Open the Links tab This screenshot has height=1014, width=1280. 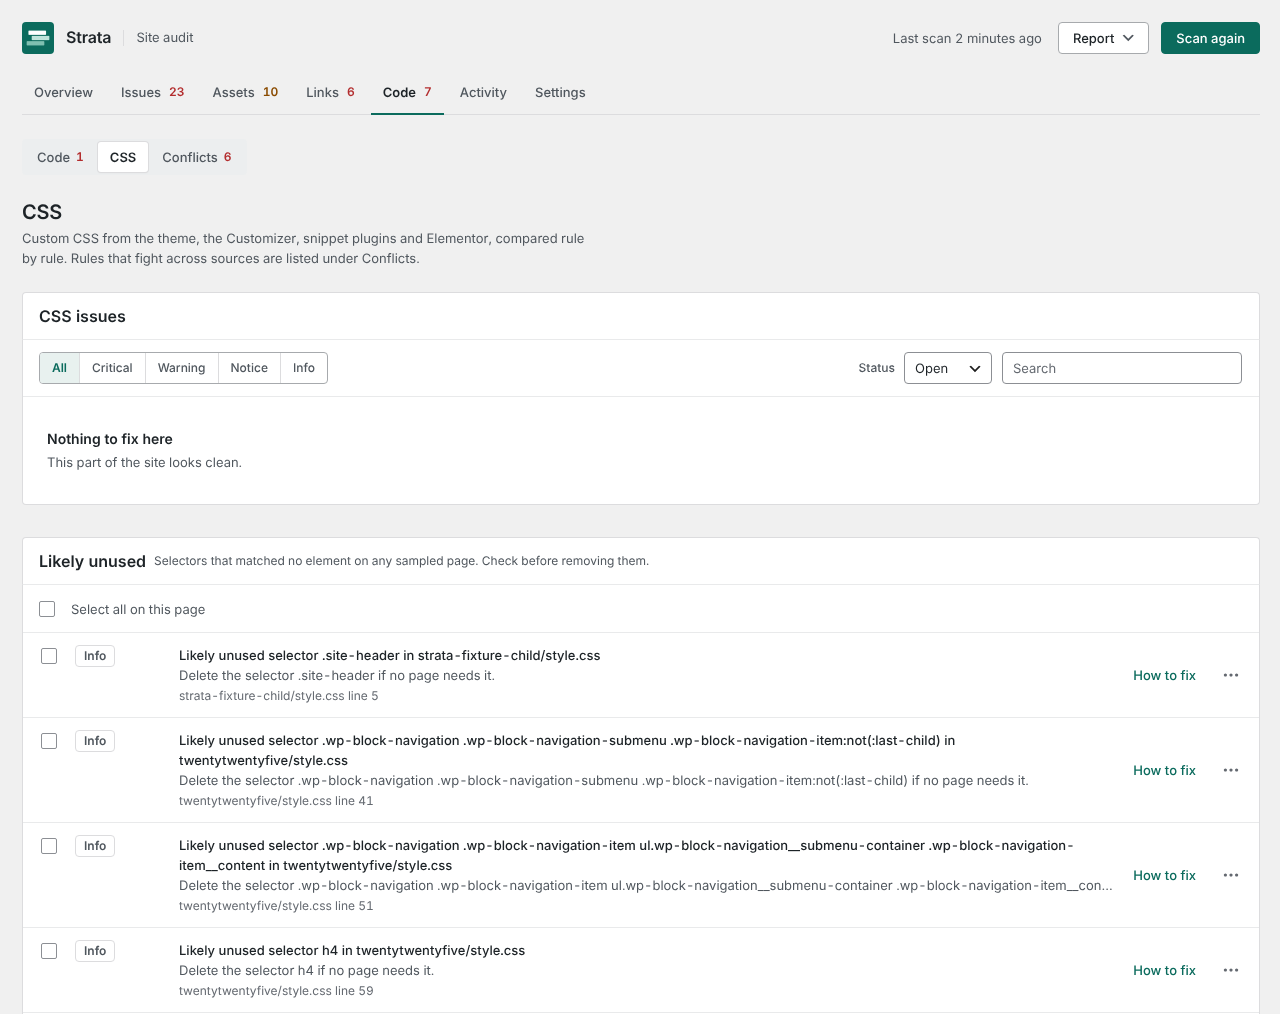(x=330, y=92)
